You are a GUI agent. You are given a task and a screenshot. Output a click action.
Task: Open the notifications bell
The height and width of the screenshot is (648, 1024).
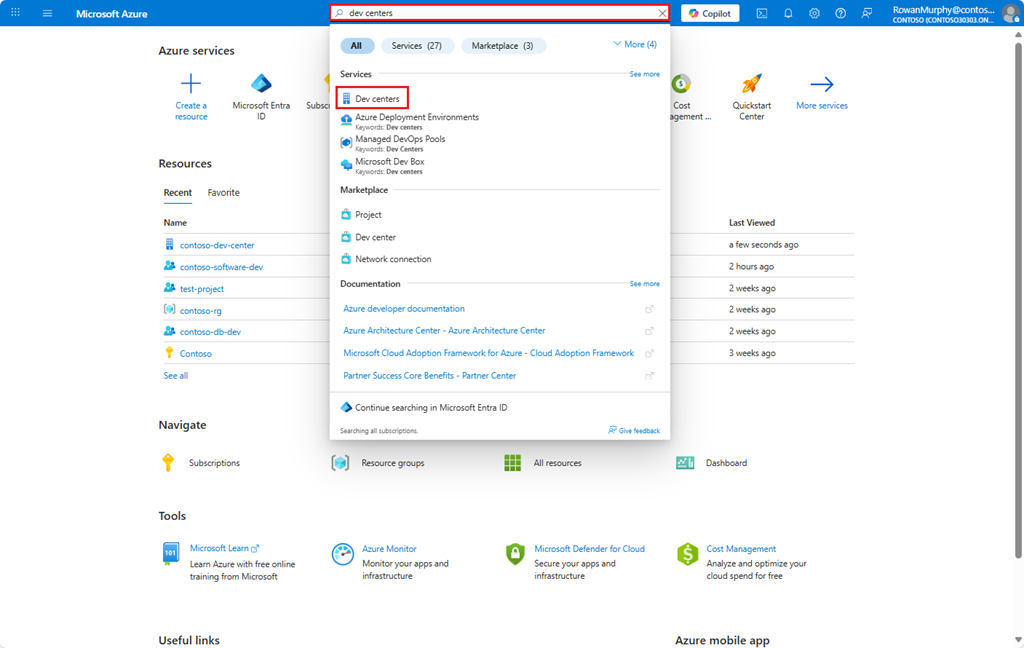coord(788,13)
